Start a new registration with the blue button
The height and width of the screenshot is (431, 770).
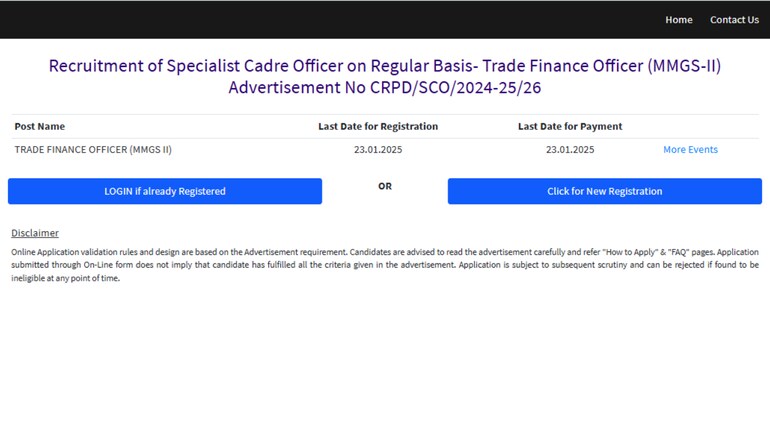pyautogui.click(x=605, y=191)
